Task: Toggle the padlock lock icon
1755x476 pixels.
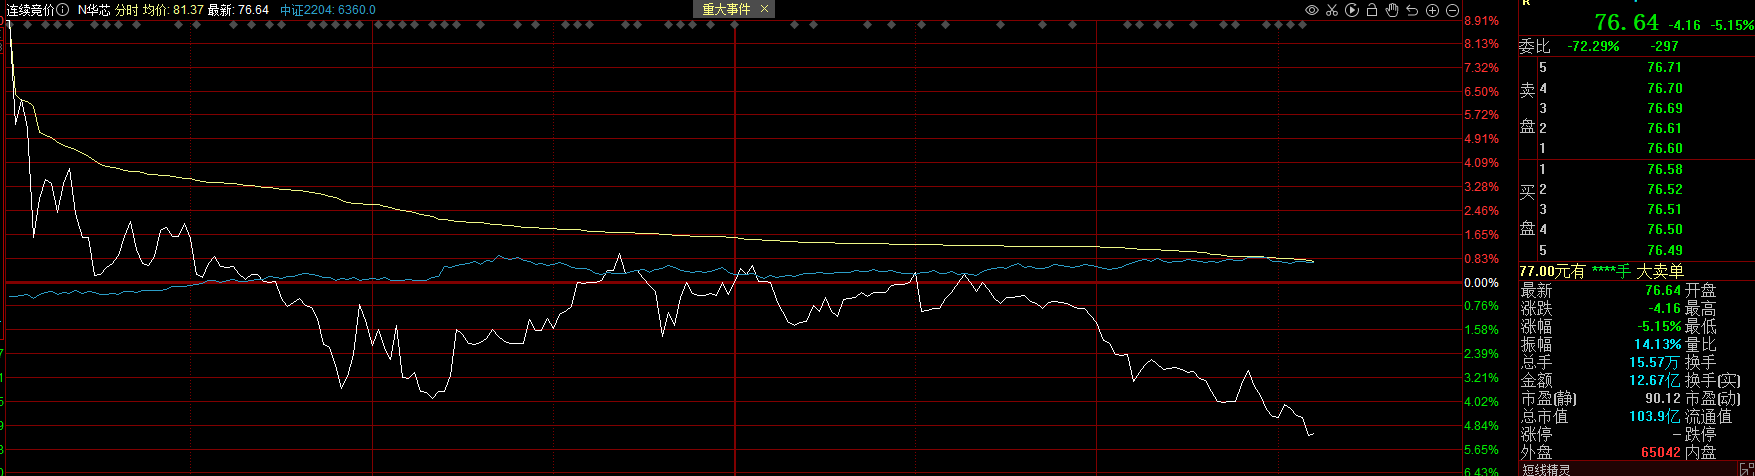Action: [1372, 10]
